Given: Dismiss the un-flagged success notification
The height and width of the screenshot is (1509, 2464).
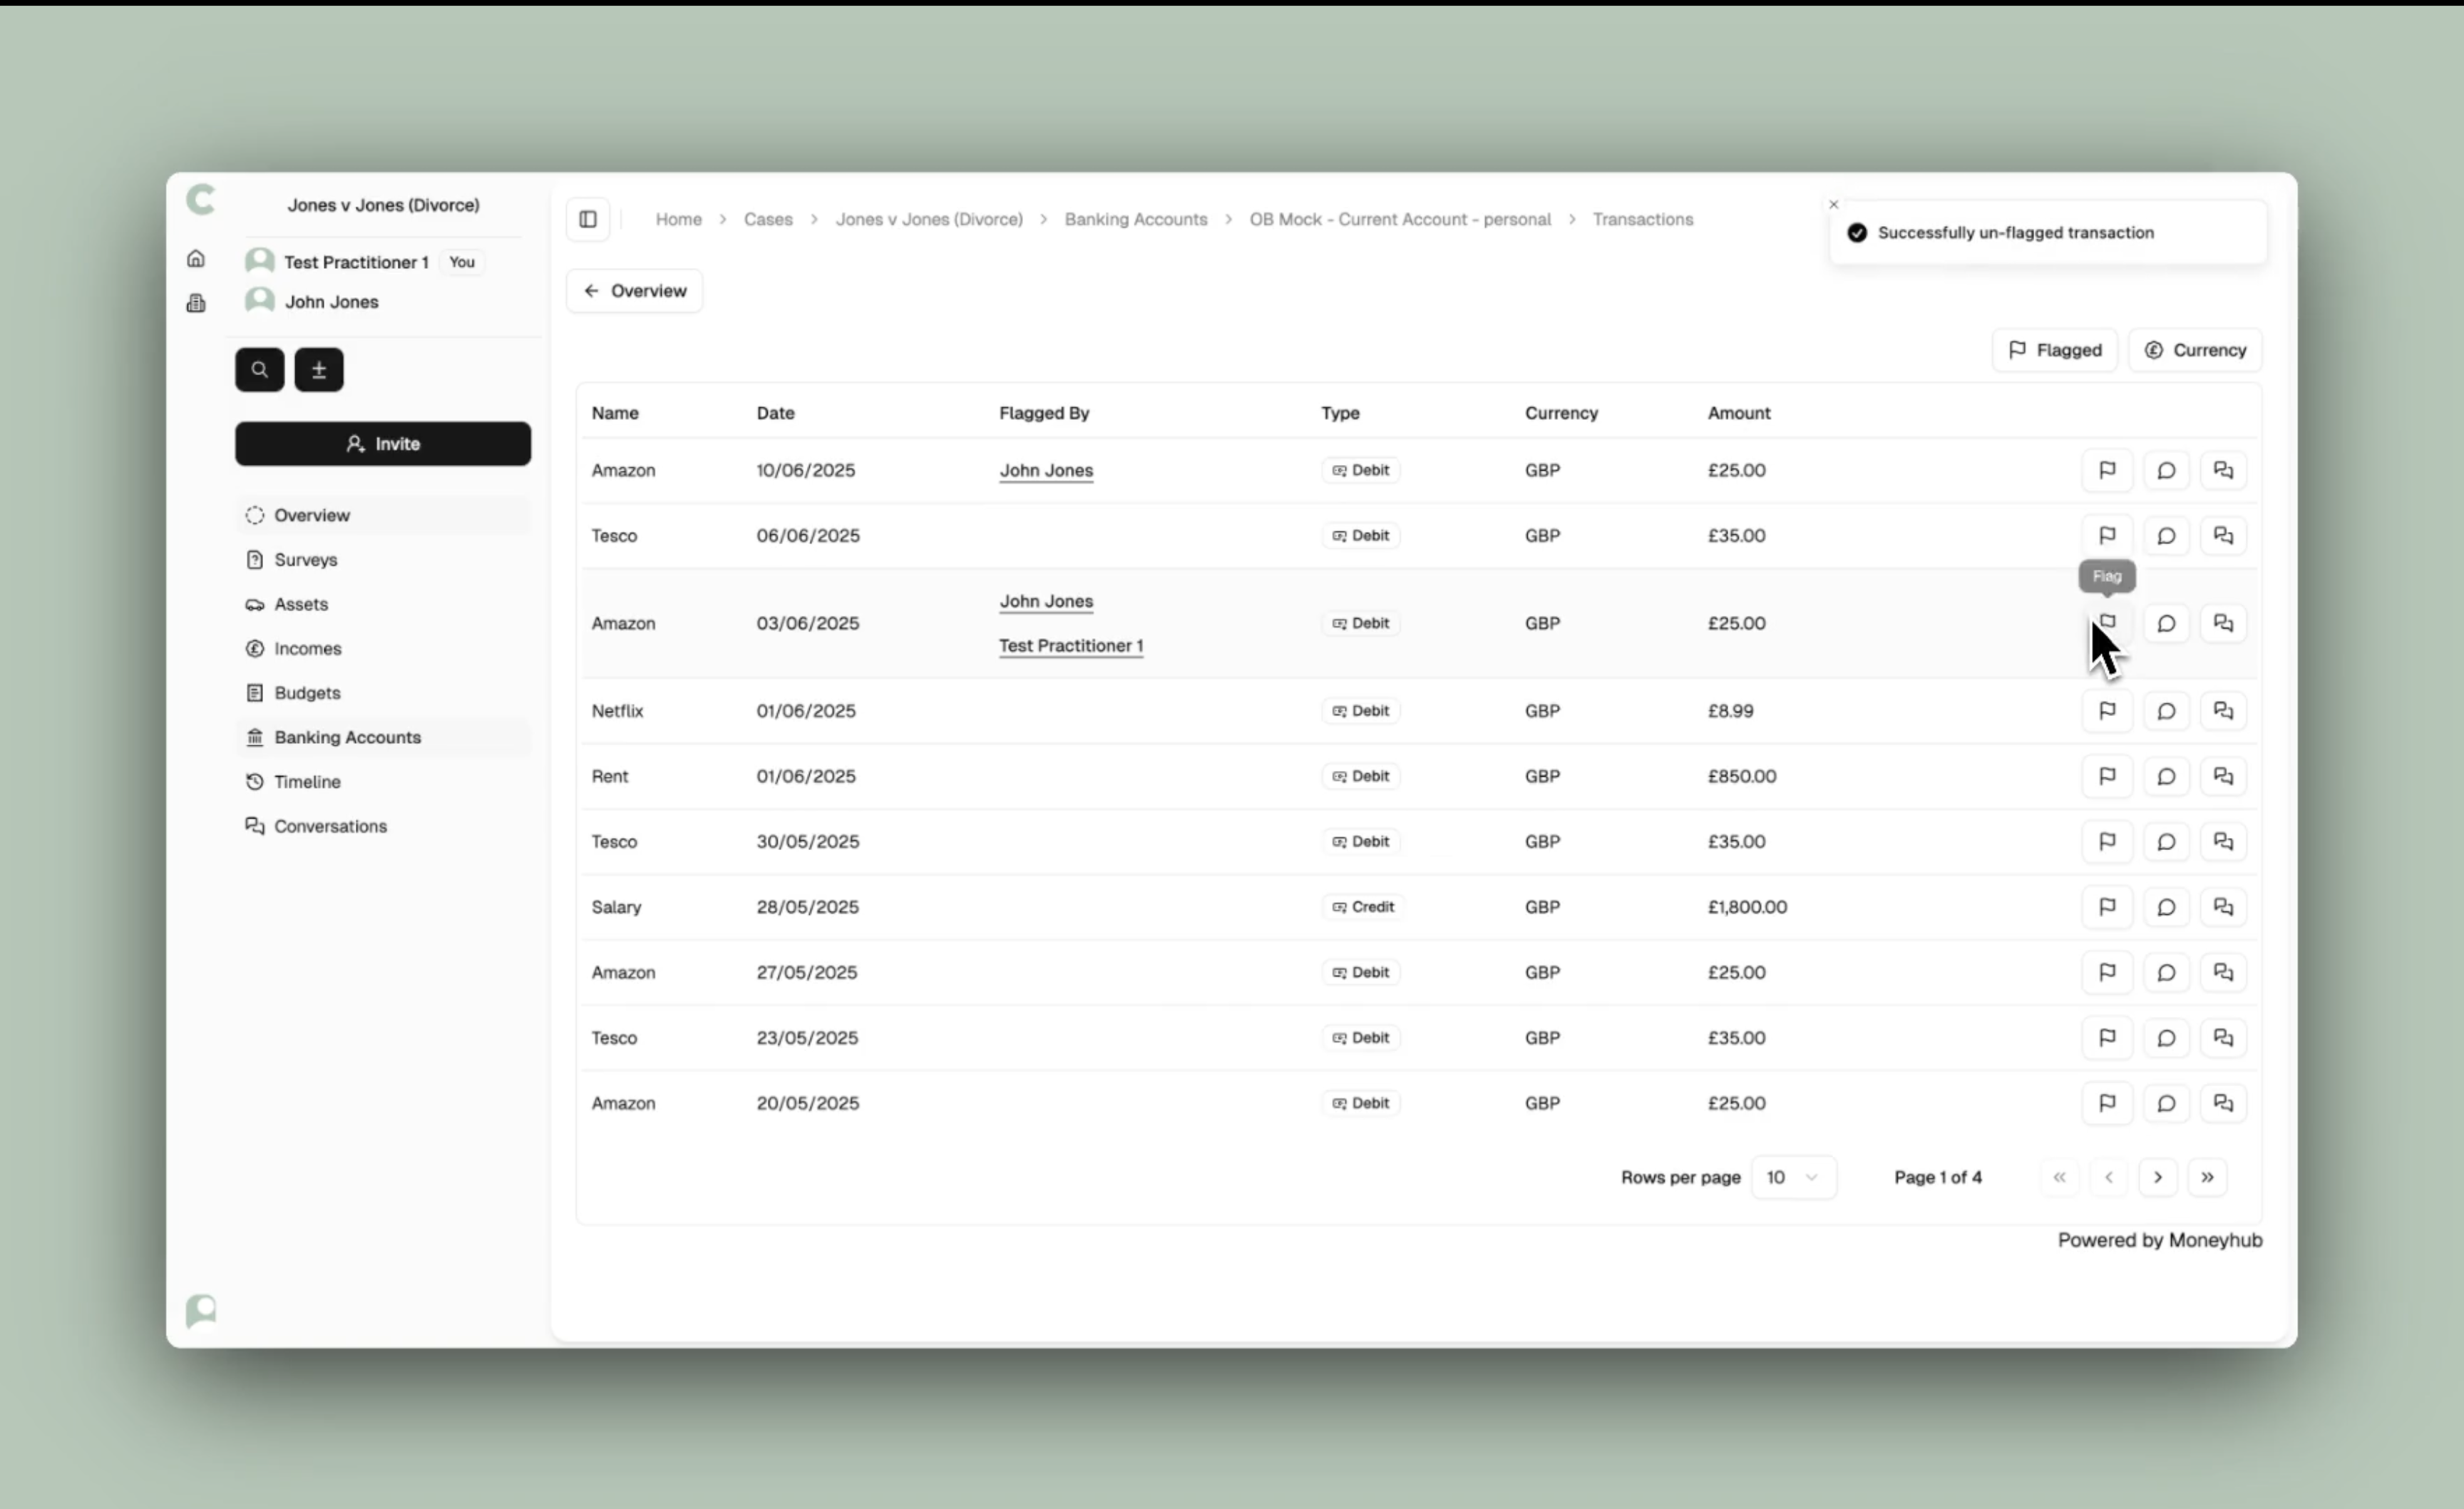Looking at the screenshot, I should click(x=1833, y=205).
